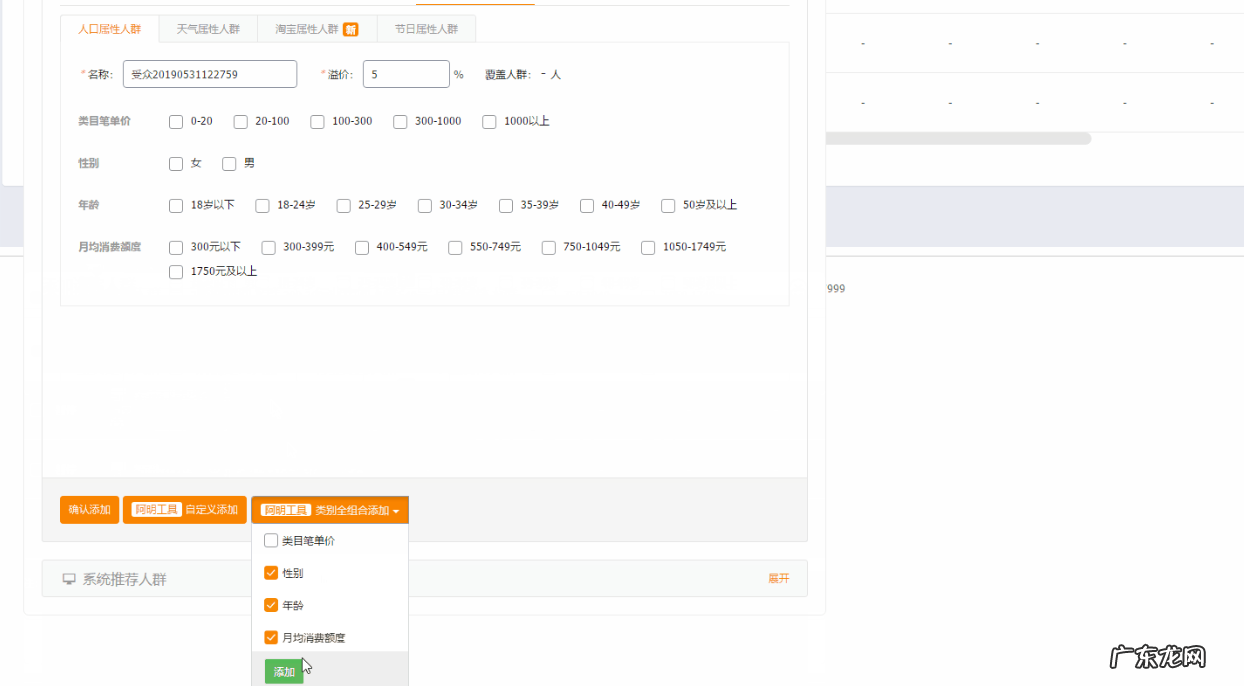Click the 新 badge on 淘宝属性人群 tab
This screenshot has height=686, width=1244.
pyautogui.click(x=350, y=29)
